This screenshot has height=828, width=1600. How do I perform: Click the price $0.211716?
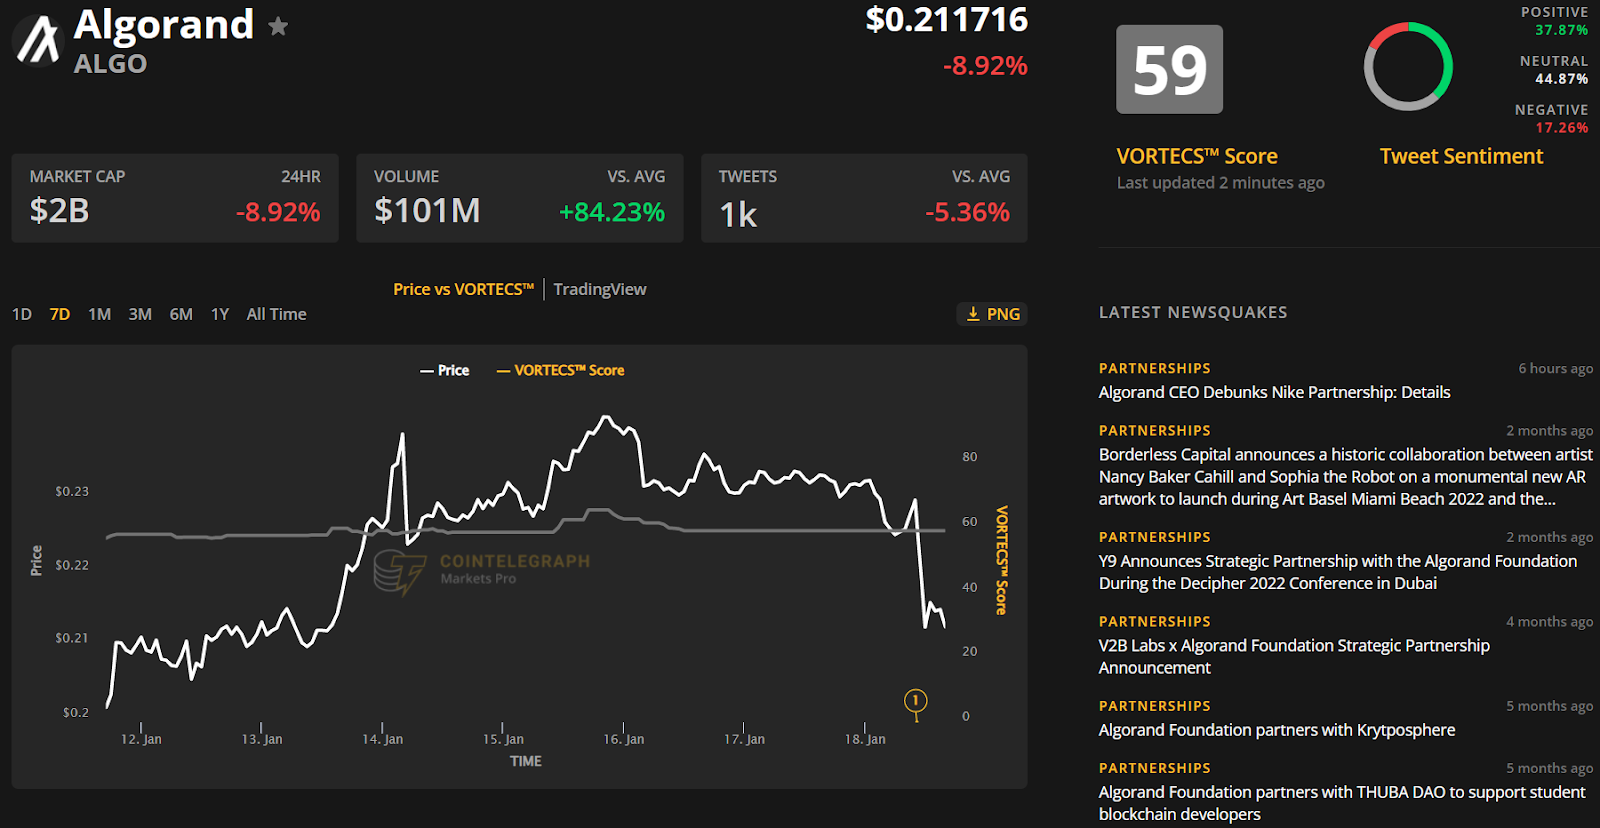click(x=946, y=20)
